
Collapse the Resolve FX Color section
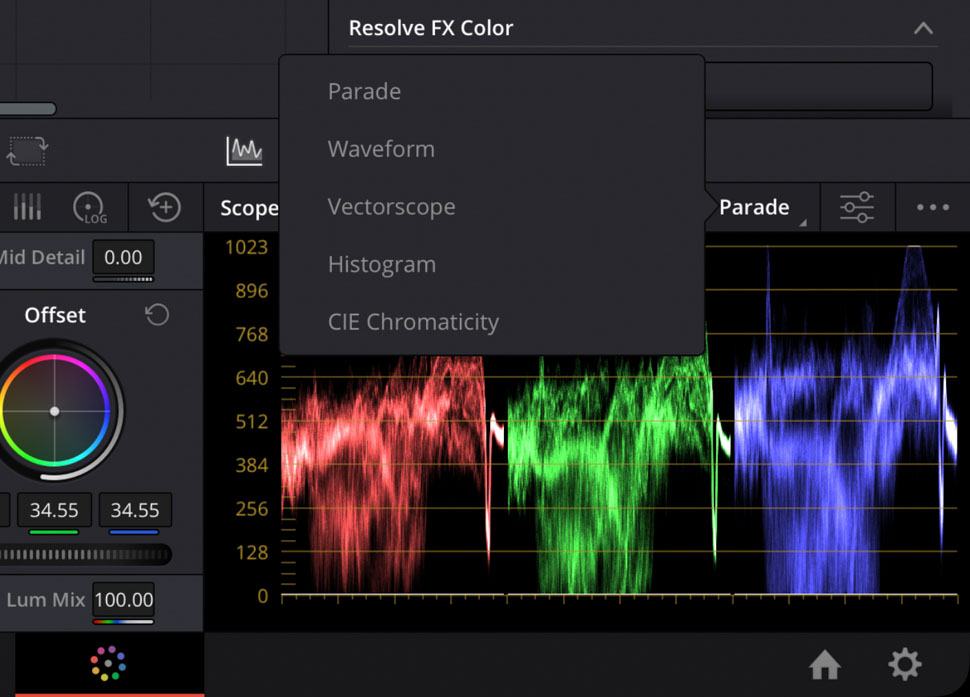(x=923, y=28)
